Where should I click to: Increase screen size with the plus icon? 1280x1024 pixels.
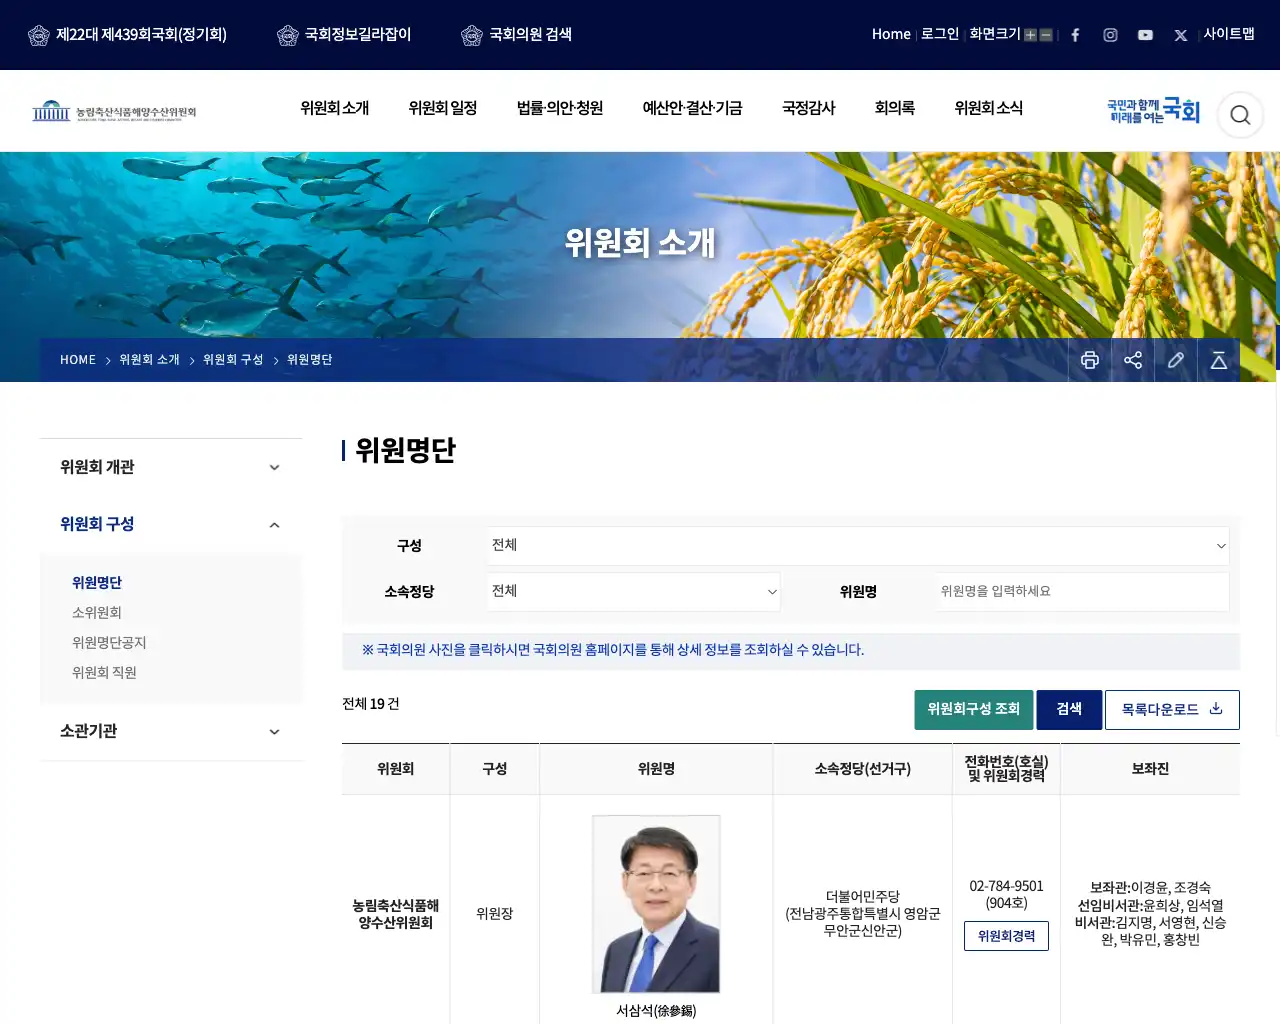coord(1030,35)
